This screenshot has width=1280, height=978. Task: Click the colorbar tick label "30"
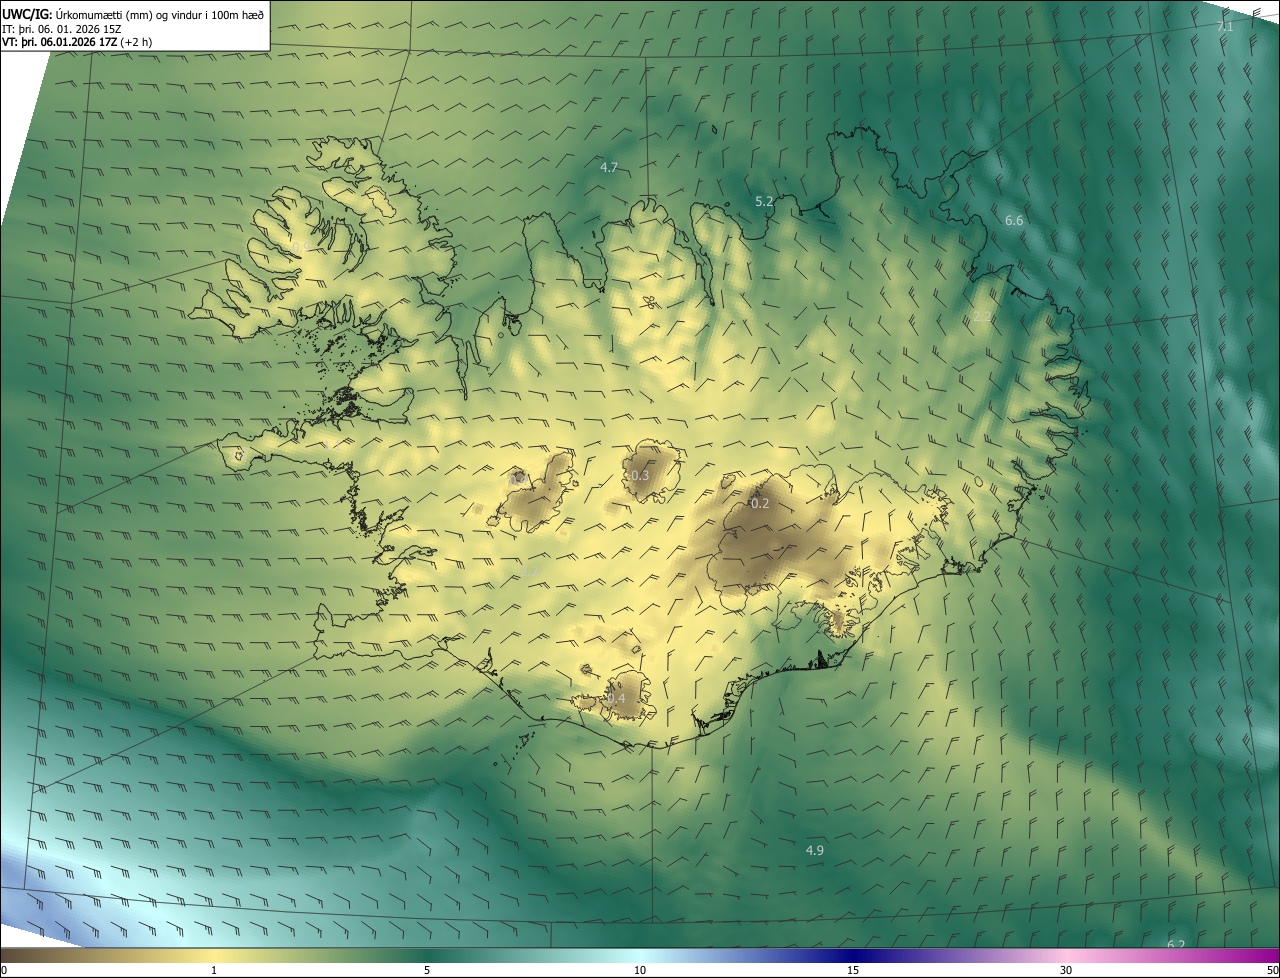[x=1066, y=970]
